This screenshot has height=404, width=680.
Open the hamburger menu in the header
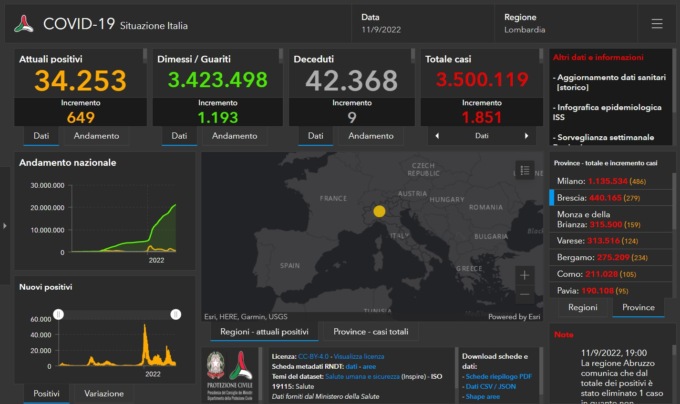pyautogui.click(x=656, y=24)
